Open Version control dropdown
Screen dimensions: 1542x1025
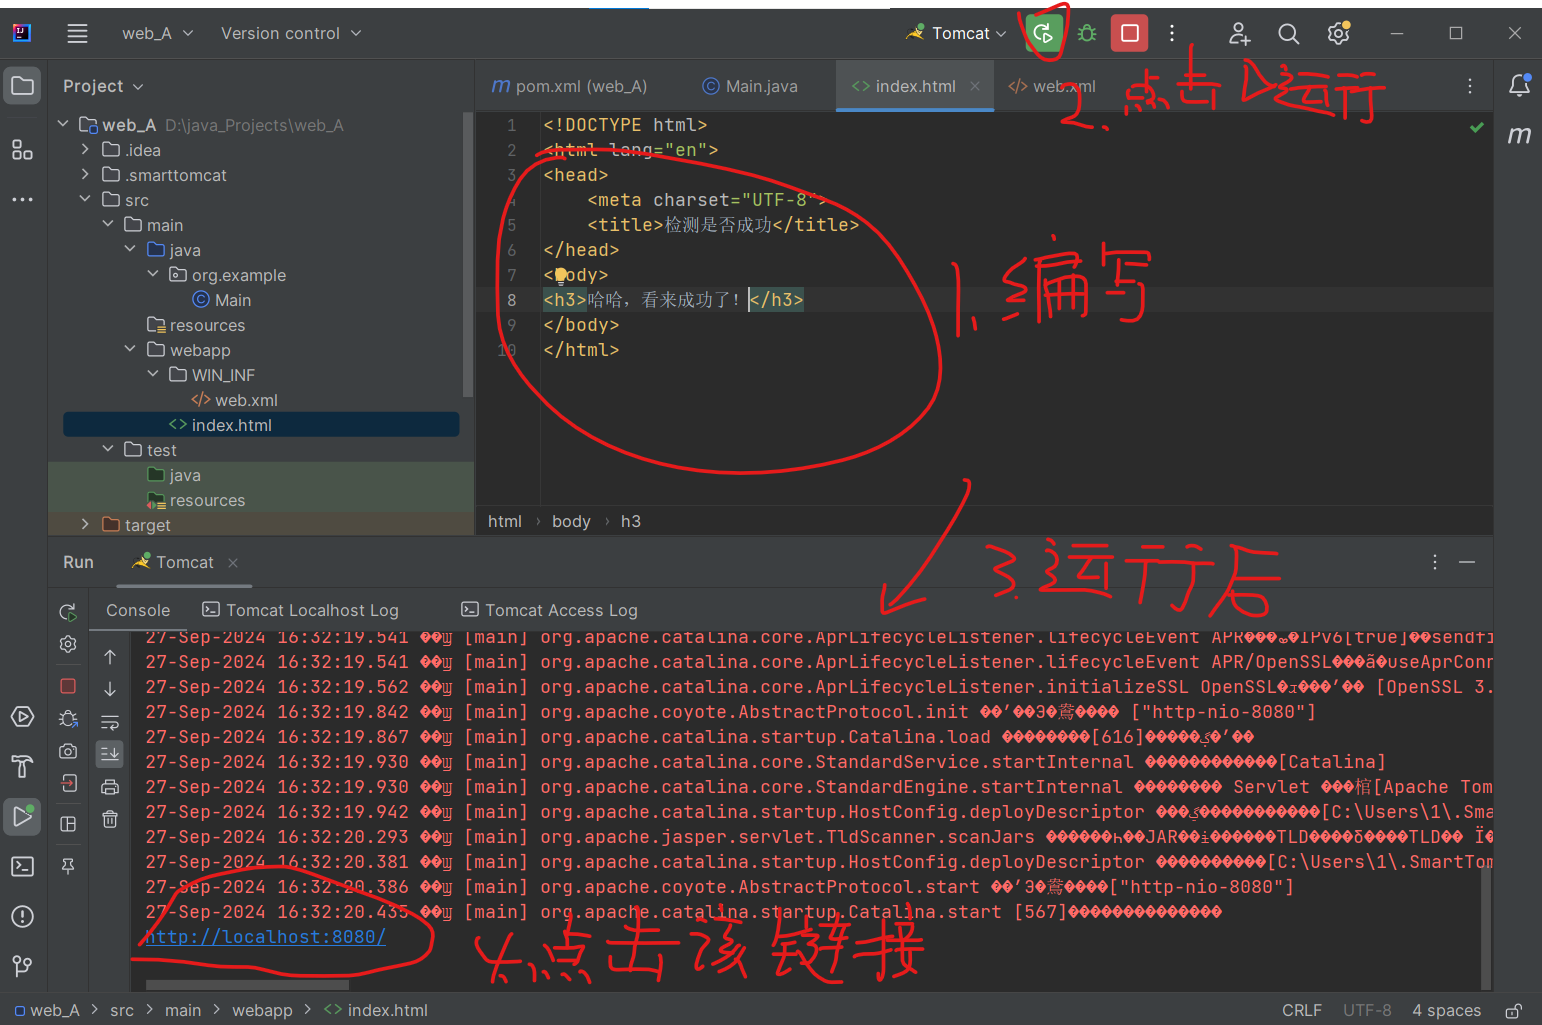click(291, 33)
